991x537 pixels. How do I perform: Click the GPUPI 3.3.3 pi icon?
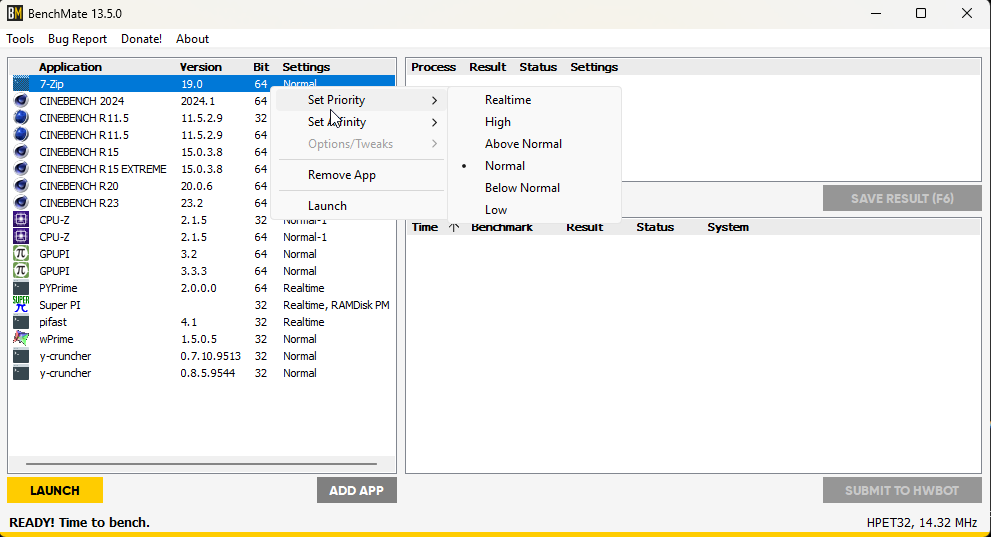pyautogui.click(x=21, y=271)
